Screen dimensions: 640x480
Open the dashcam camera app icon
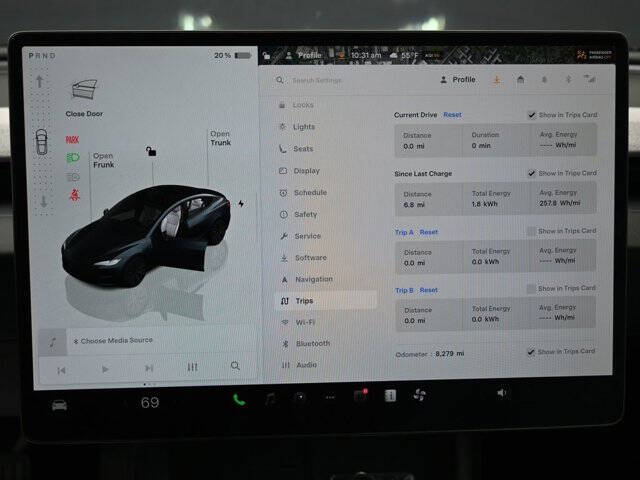(x=300, y=397)
